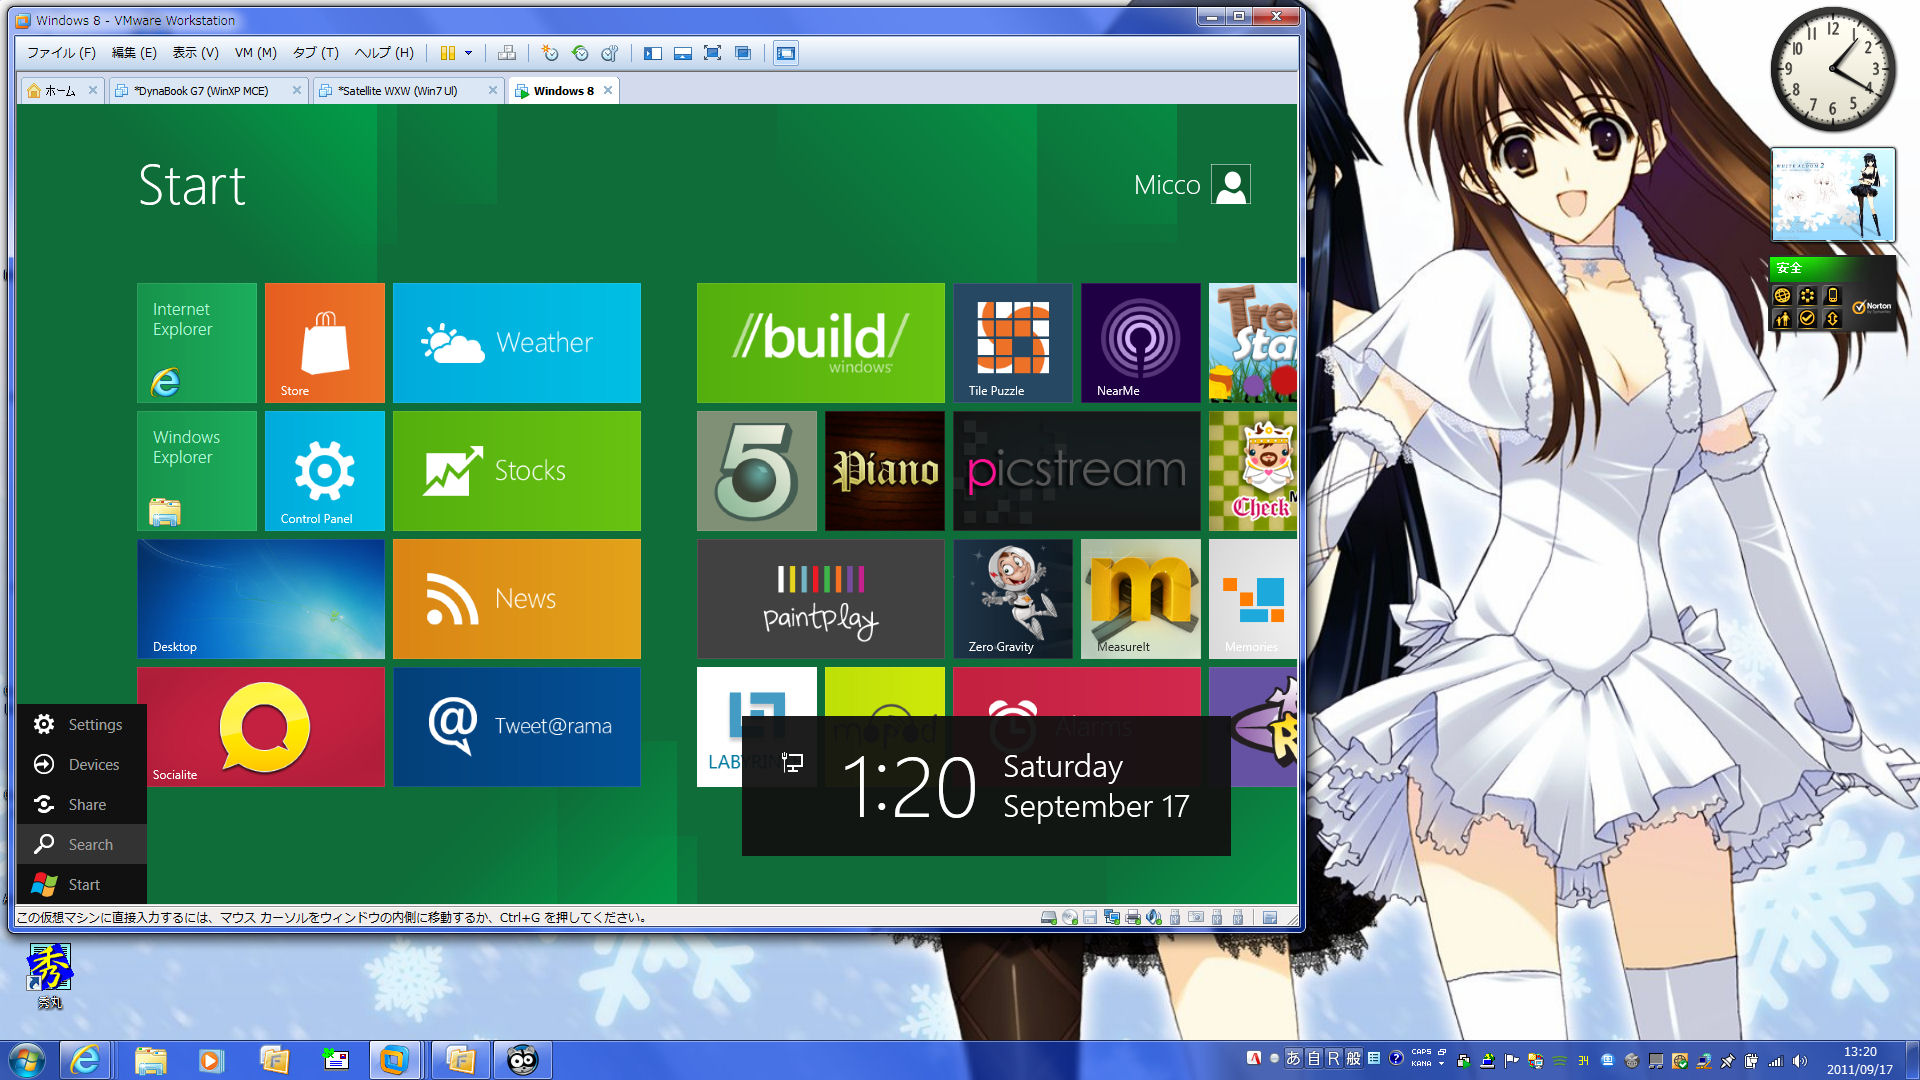Click the sound card status icon
The image size is (1920, 1080).
tap(1154, 917)
